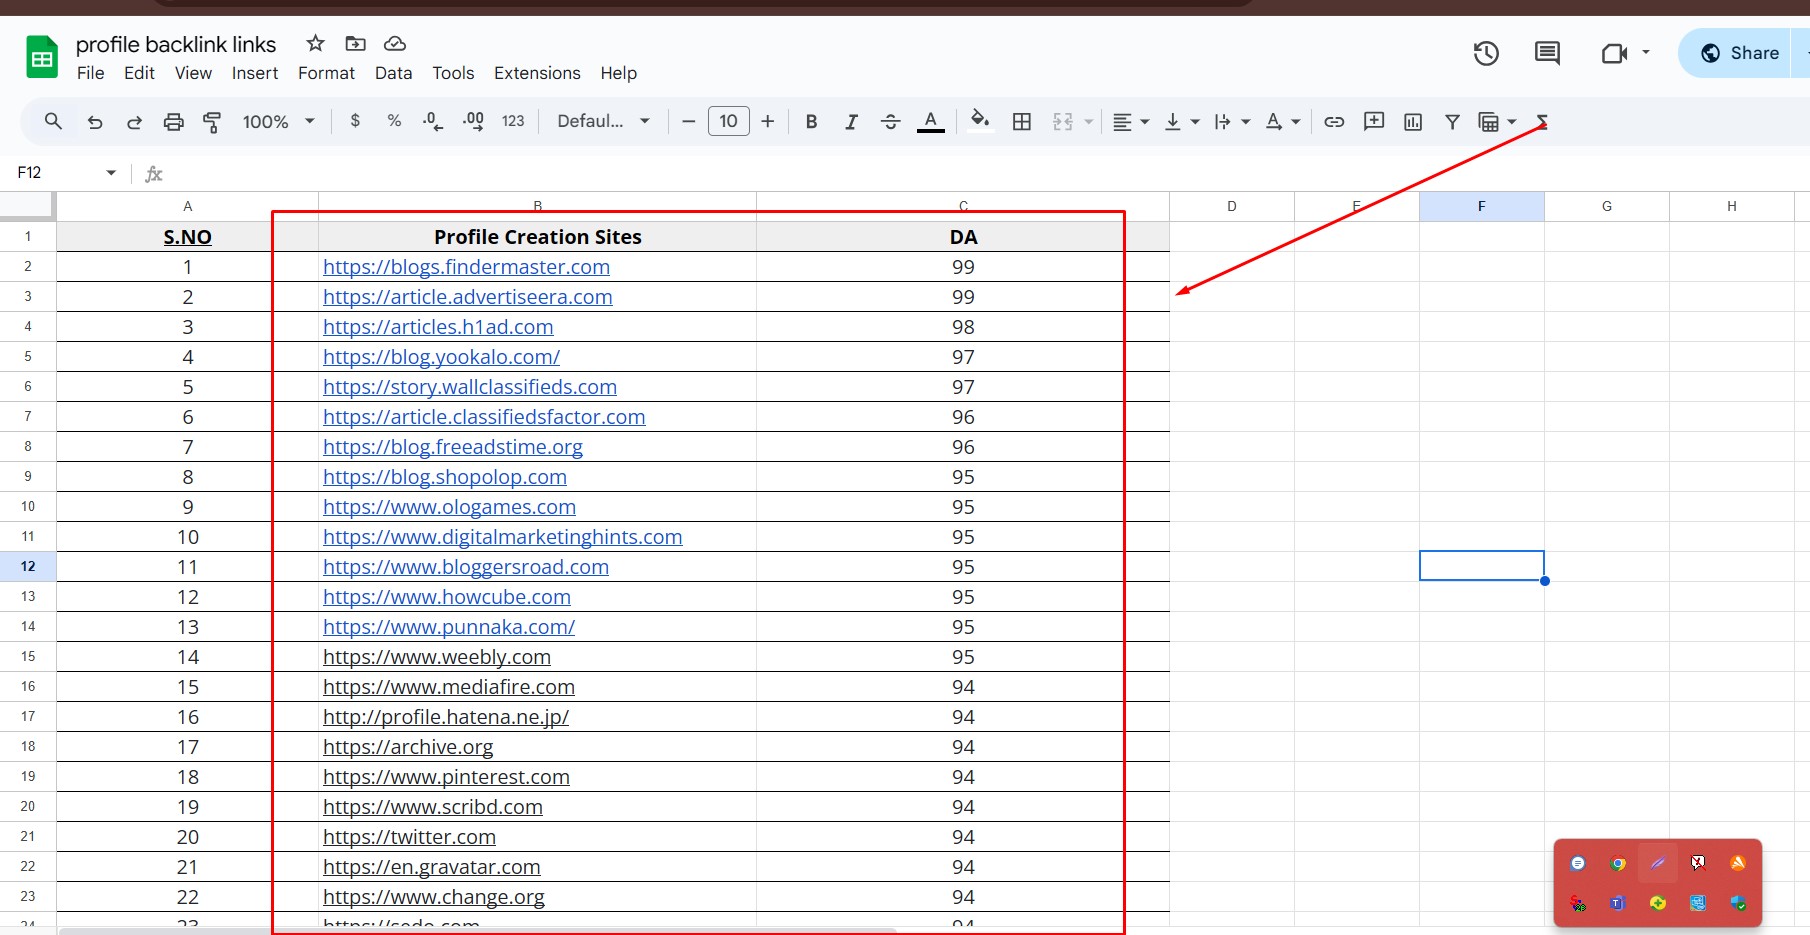Increase font size with plus button
1810x935 pixels.
click(x=768, y=122)
